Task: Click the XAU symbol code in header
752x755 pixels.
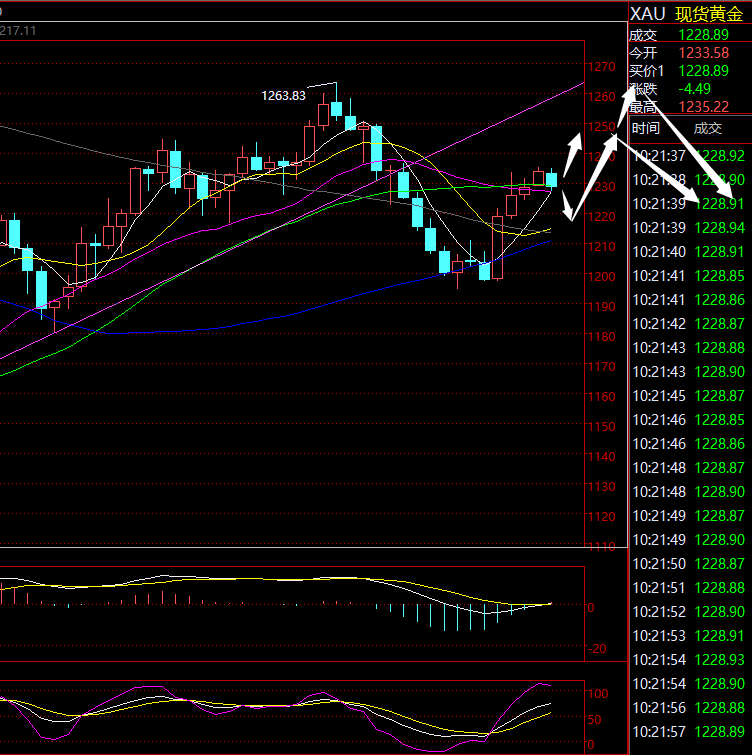Action: 648,14
